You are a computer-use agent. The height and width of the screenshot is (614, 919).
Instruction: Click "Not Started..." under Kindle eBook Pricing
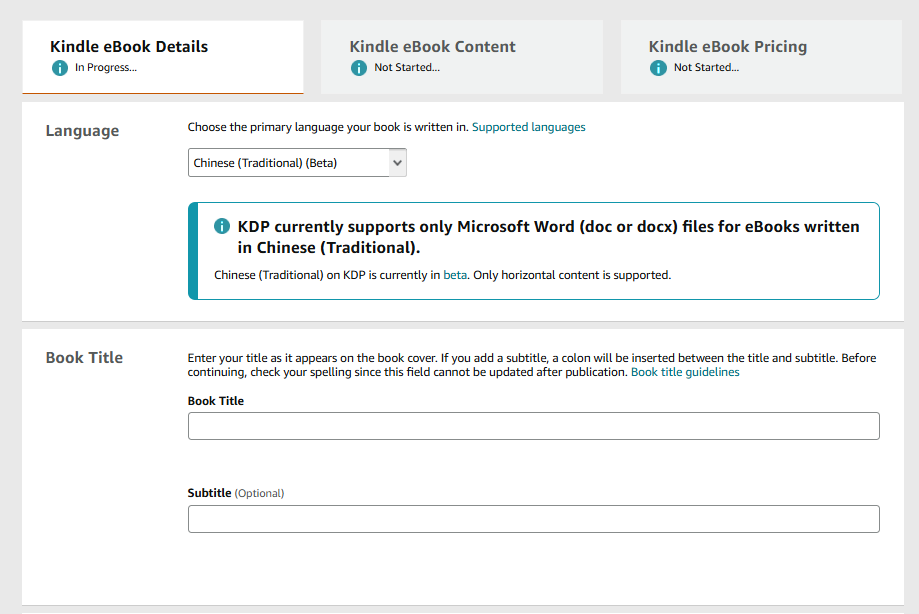[x=706, y=68]
